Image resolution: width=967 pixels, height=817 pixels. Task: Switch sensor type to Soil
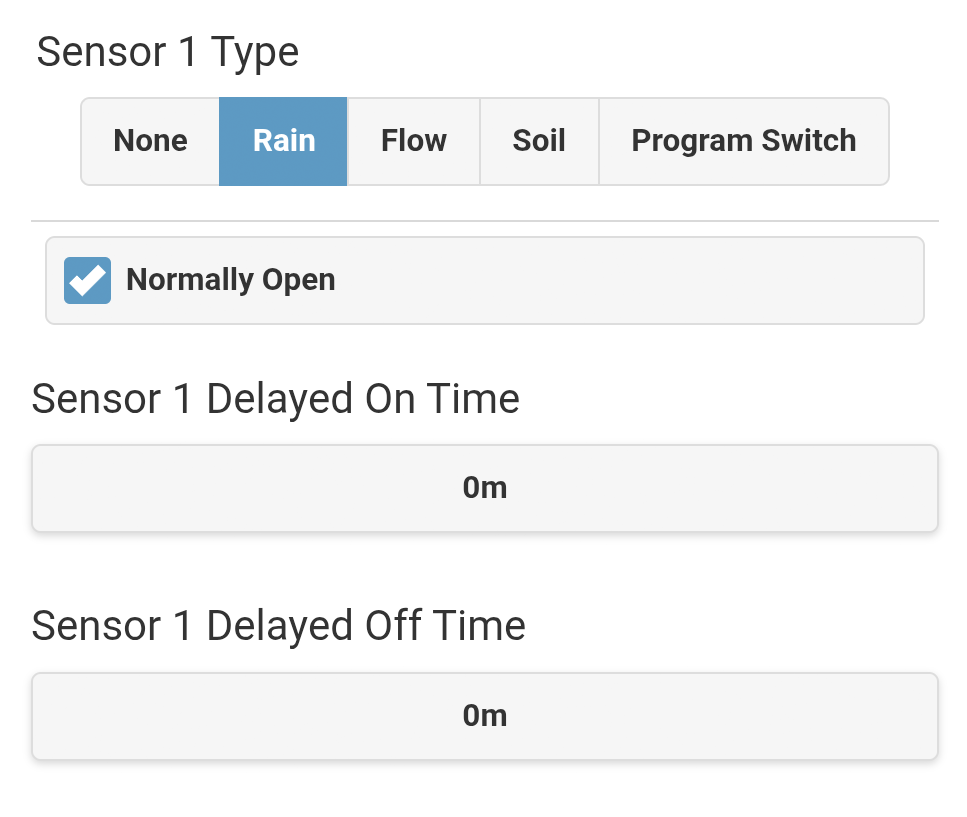(539, 141)
